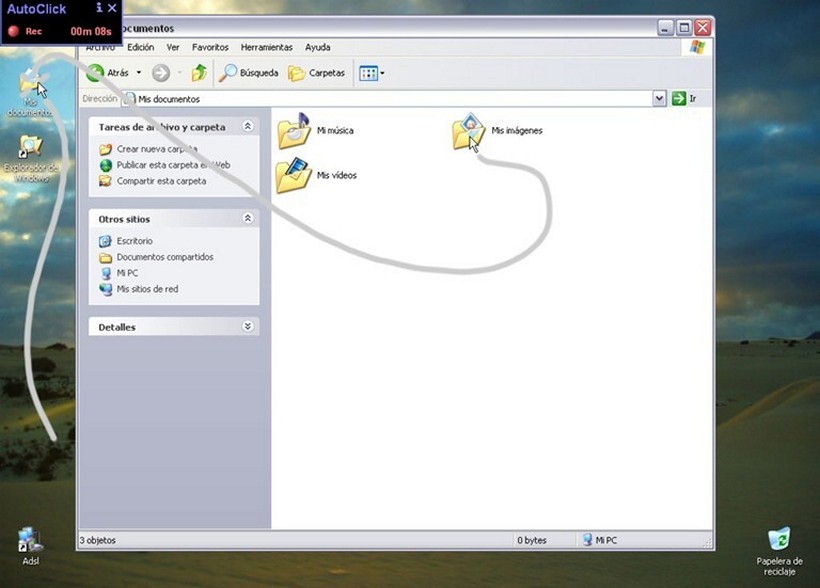The width and height of the screenshot is (820, 588).
Task: Collapse the Otros sitios panel
Action: click(x=248, y=218)
